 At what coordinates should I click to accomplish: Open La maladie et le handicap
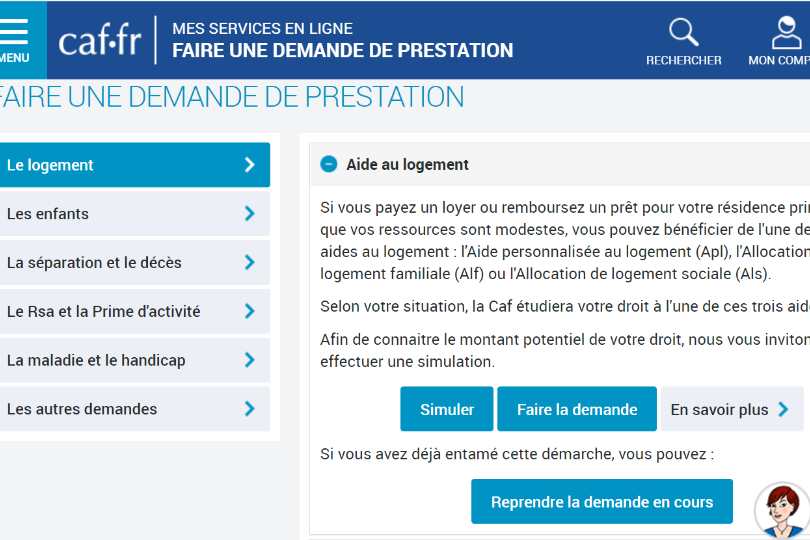[x=135, y=360]
